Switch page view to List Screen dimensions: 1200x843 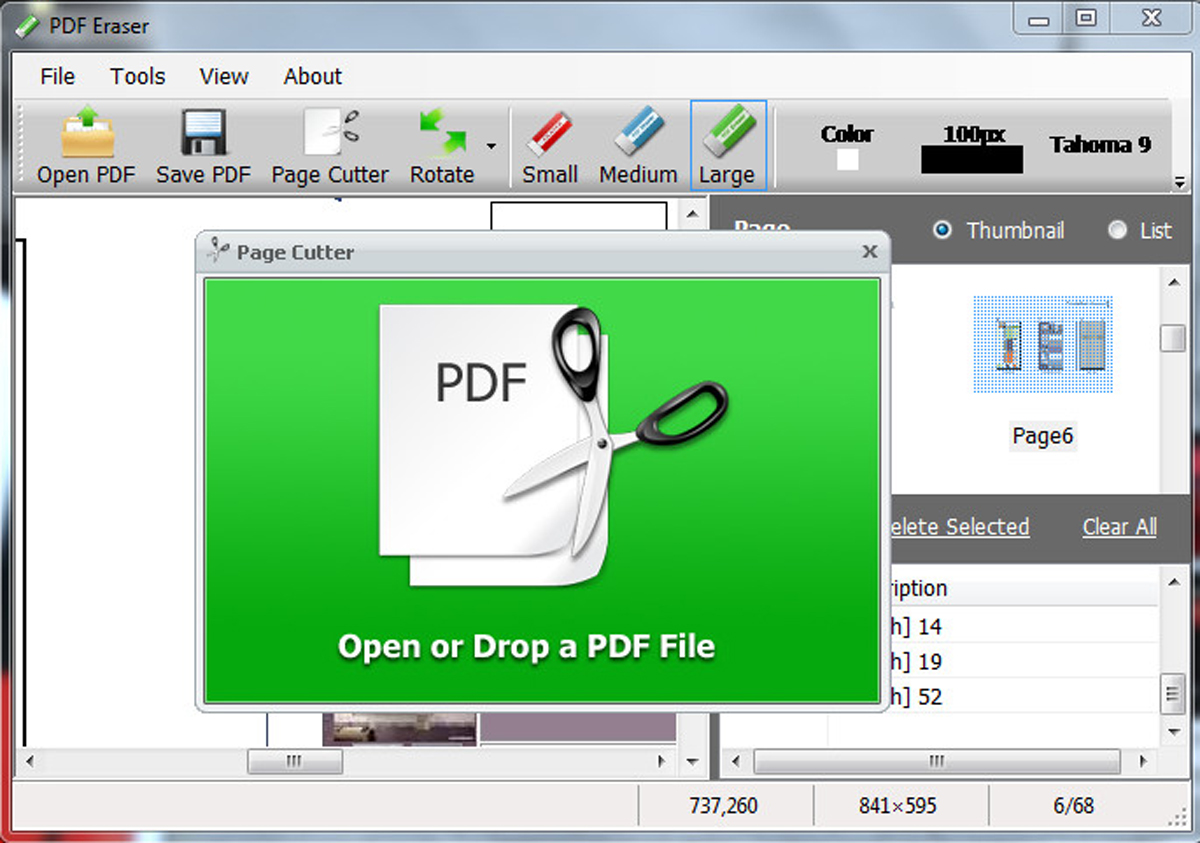pyautogui.click(x=1117, y=230)
